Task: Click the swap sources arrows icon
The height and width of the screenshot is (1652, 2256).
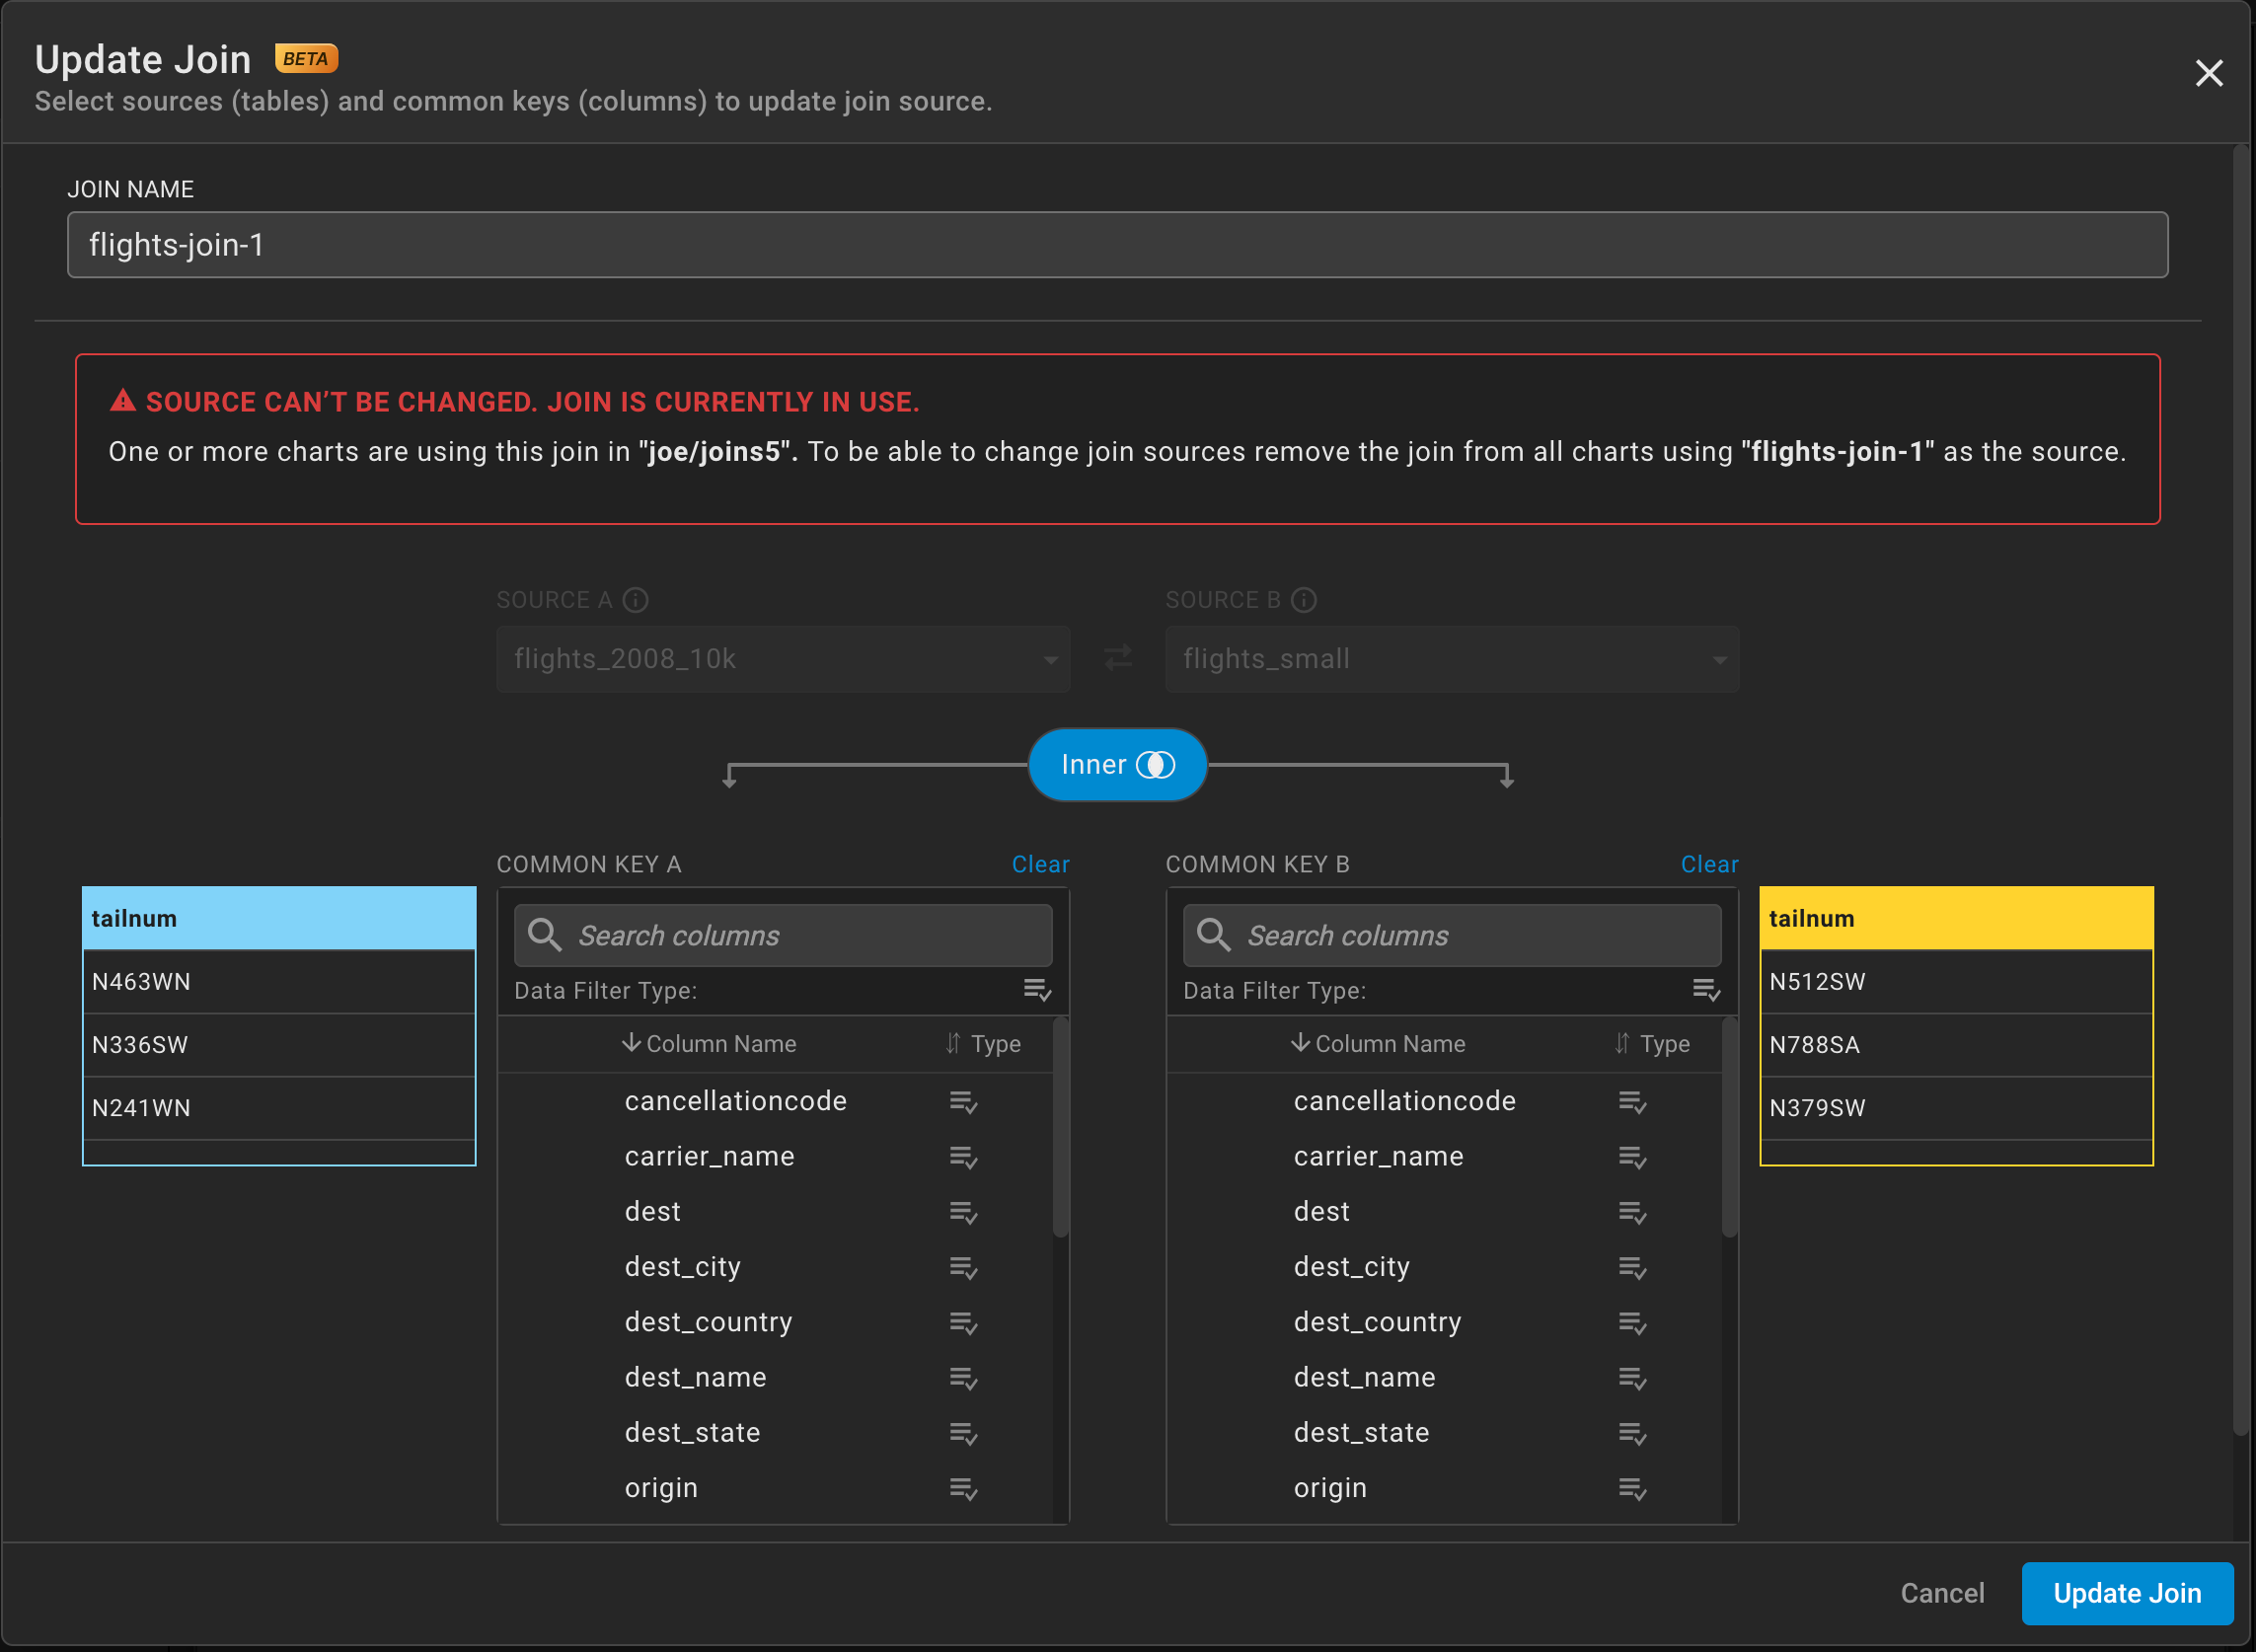Action: pos(1117,658)
